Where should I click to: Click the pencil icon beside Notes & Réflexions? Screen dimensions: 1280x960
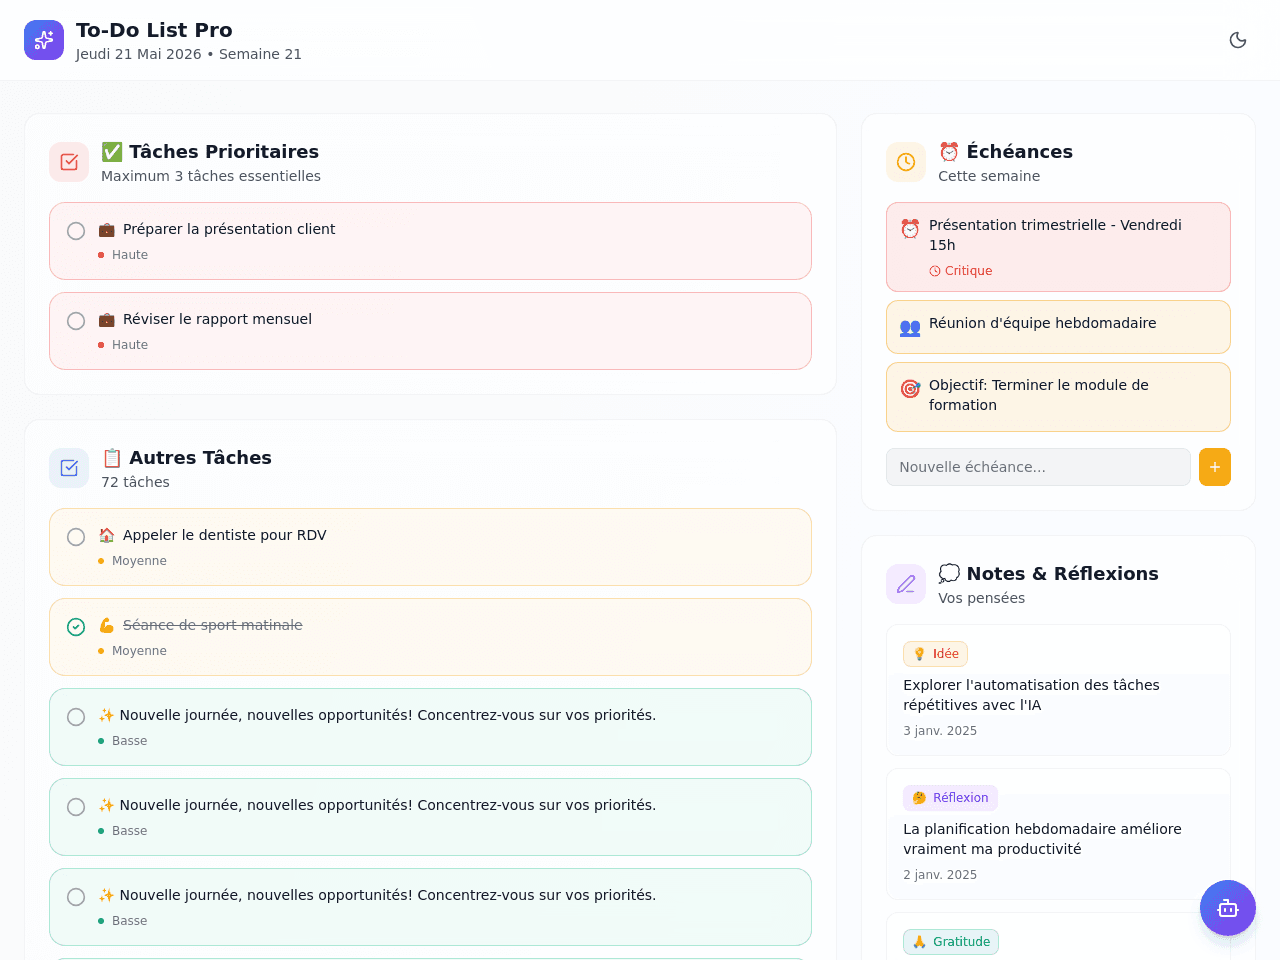point(906,584)
